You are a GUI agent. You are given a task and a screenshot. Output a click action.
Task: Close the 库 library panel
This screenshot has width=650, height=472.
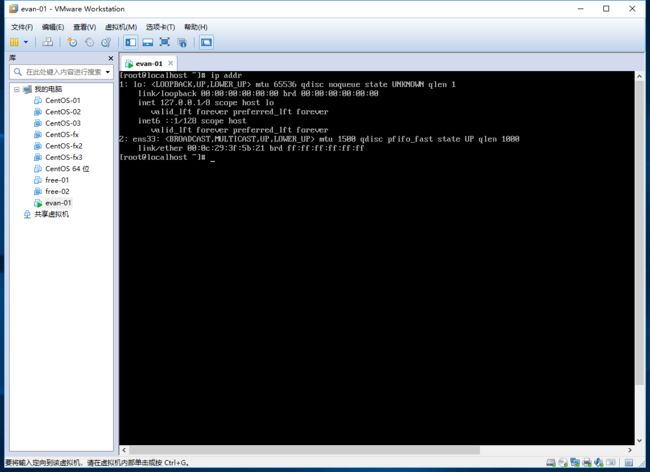[x=111, y=58]
